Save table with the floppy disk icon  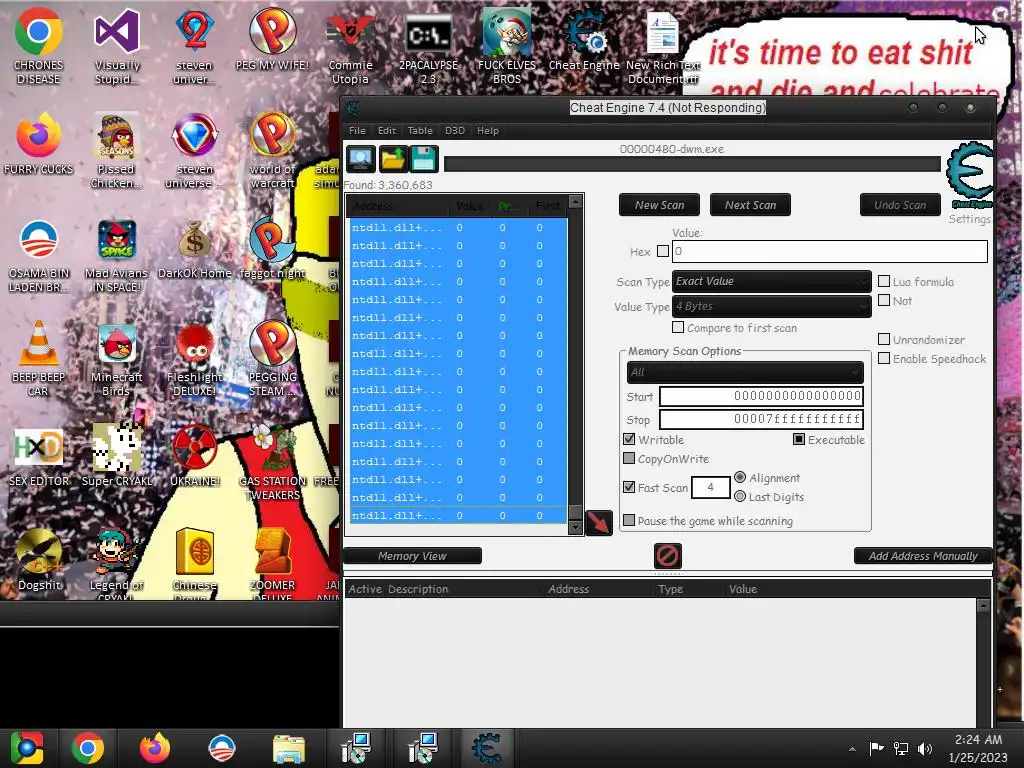pos(424,159)
